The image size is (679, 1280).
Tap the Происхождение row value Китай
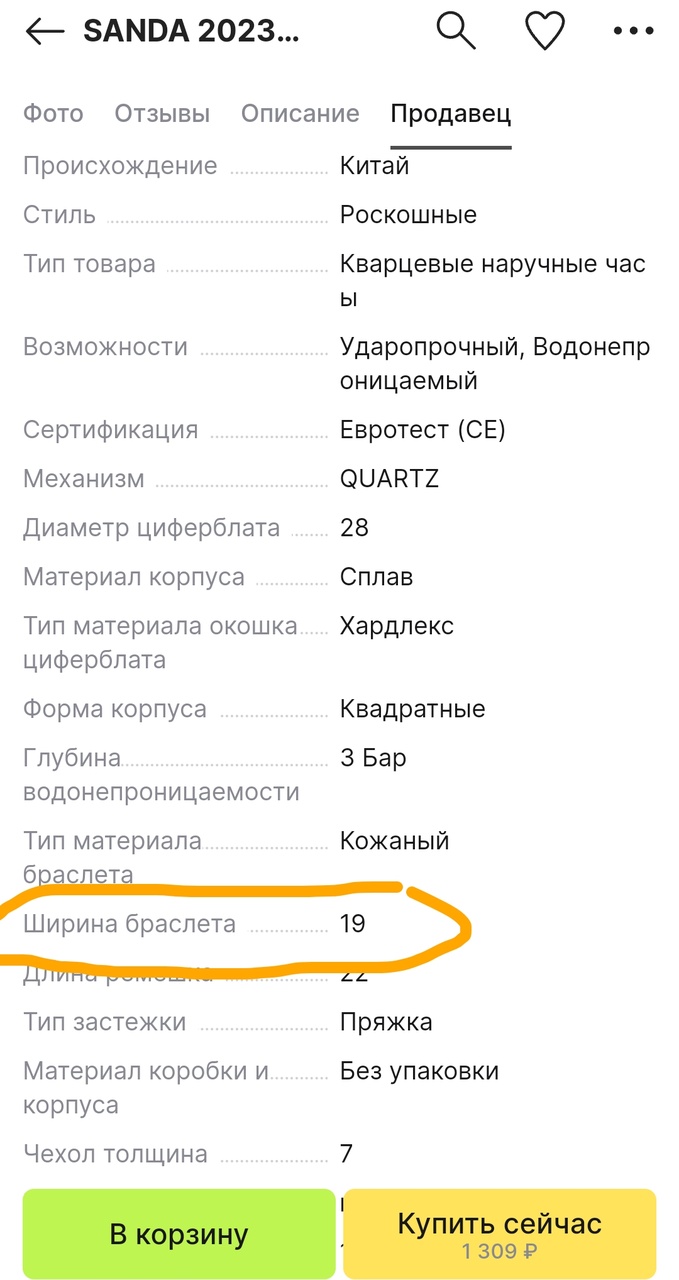(375, 166)
